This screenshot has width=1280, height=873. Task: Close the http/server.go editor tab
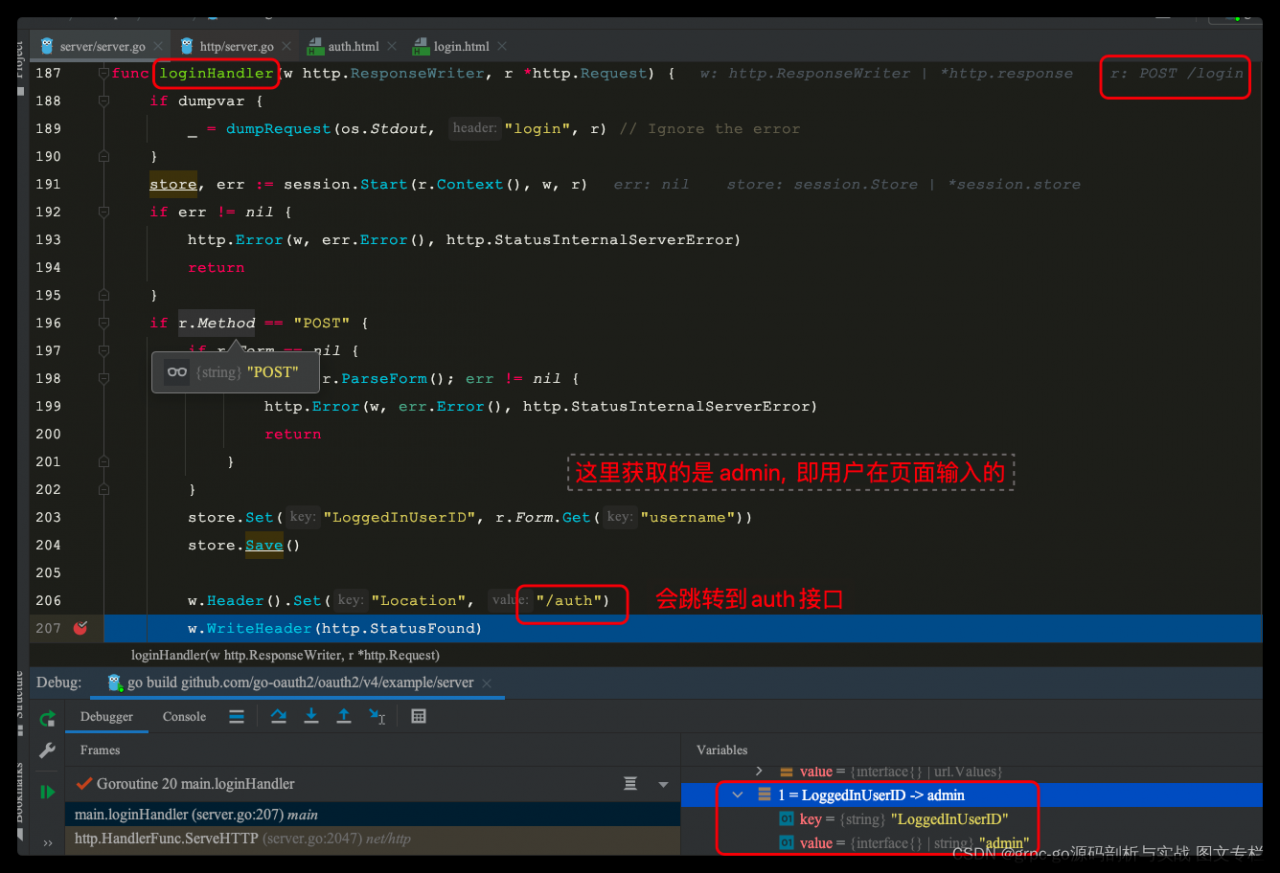click(x=287, y=46)
